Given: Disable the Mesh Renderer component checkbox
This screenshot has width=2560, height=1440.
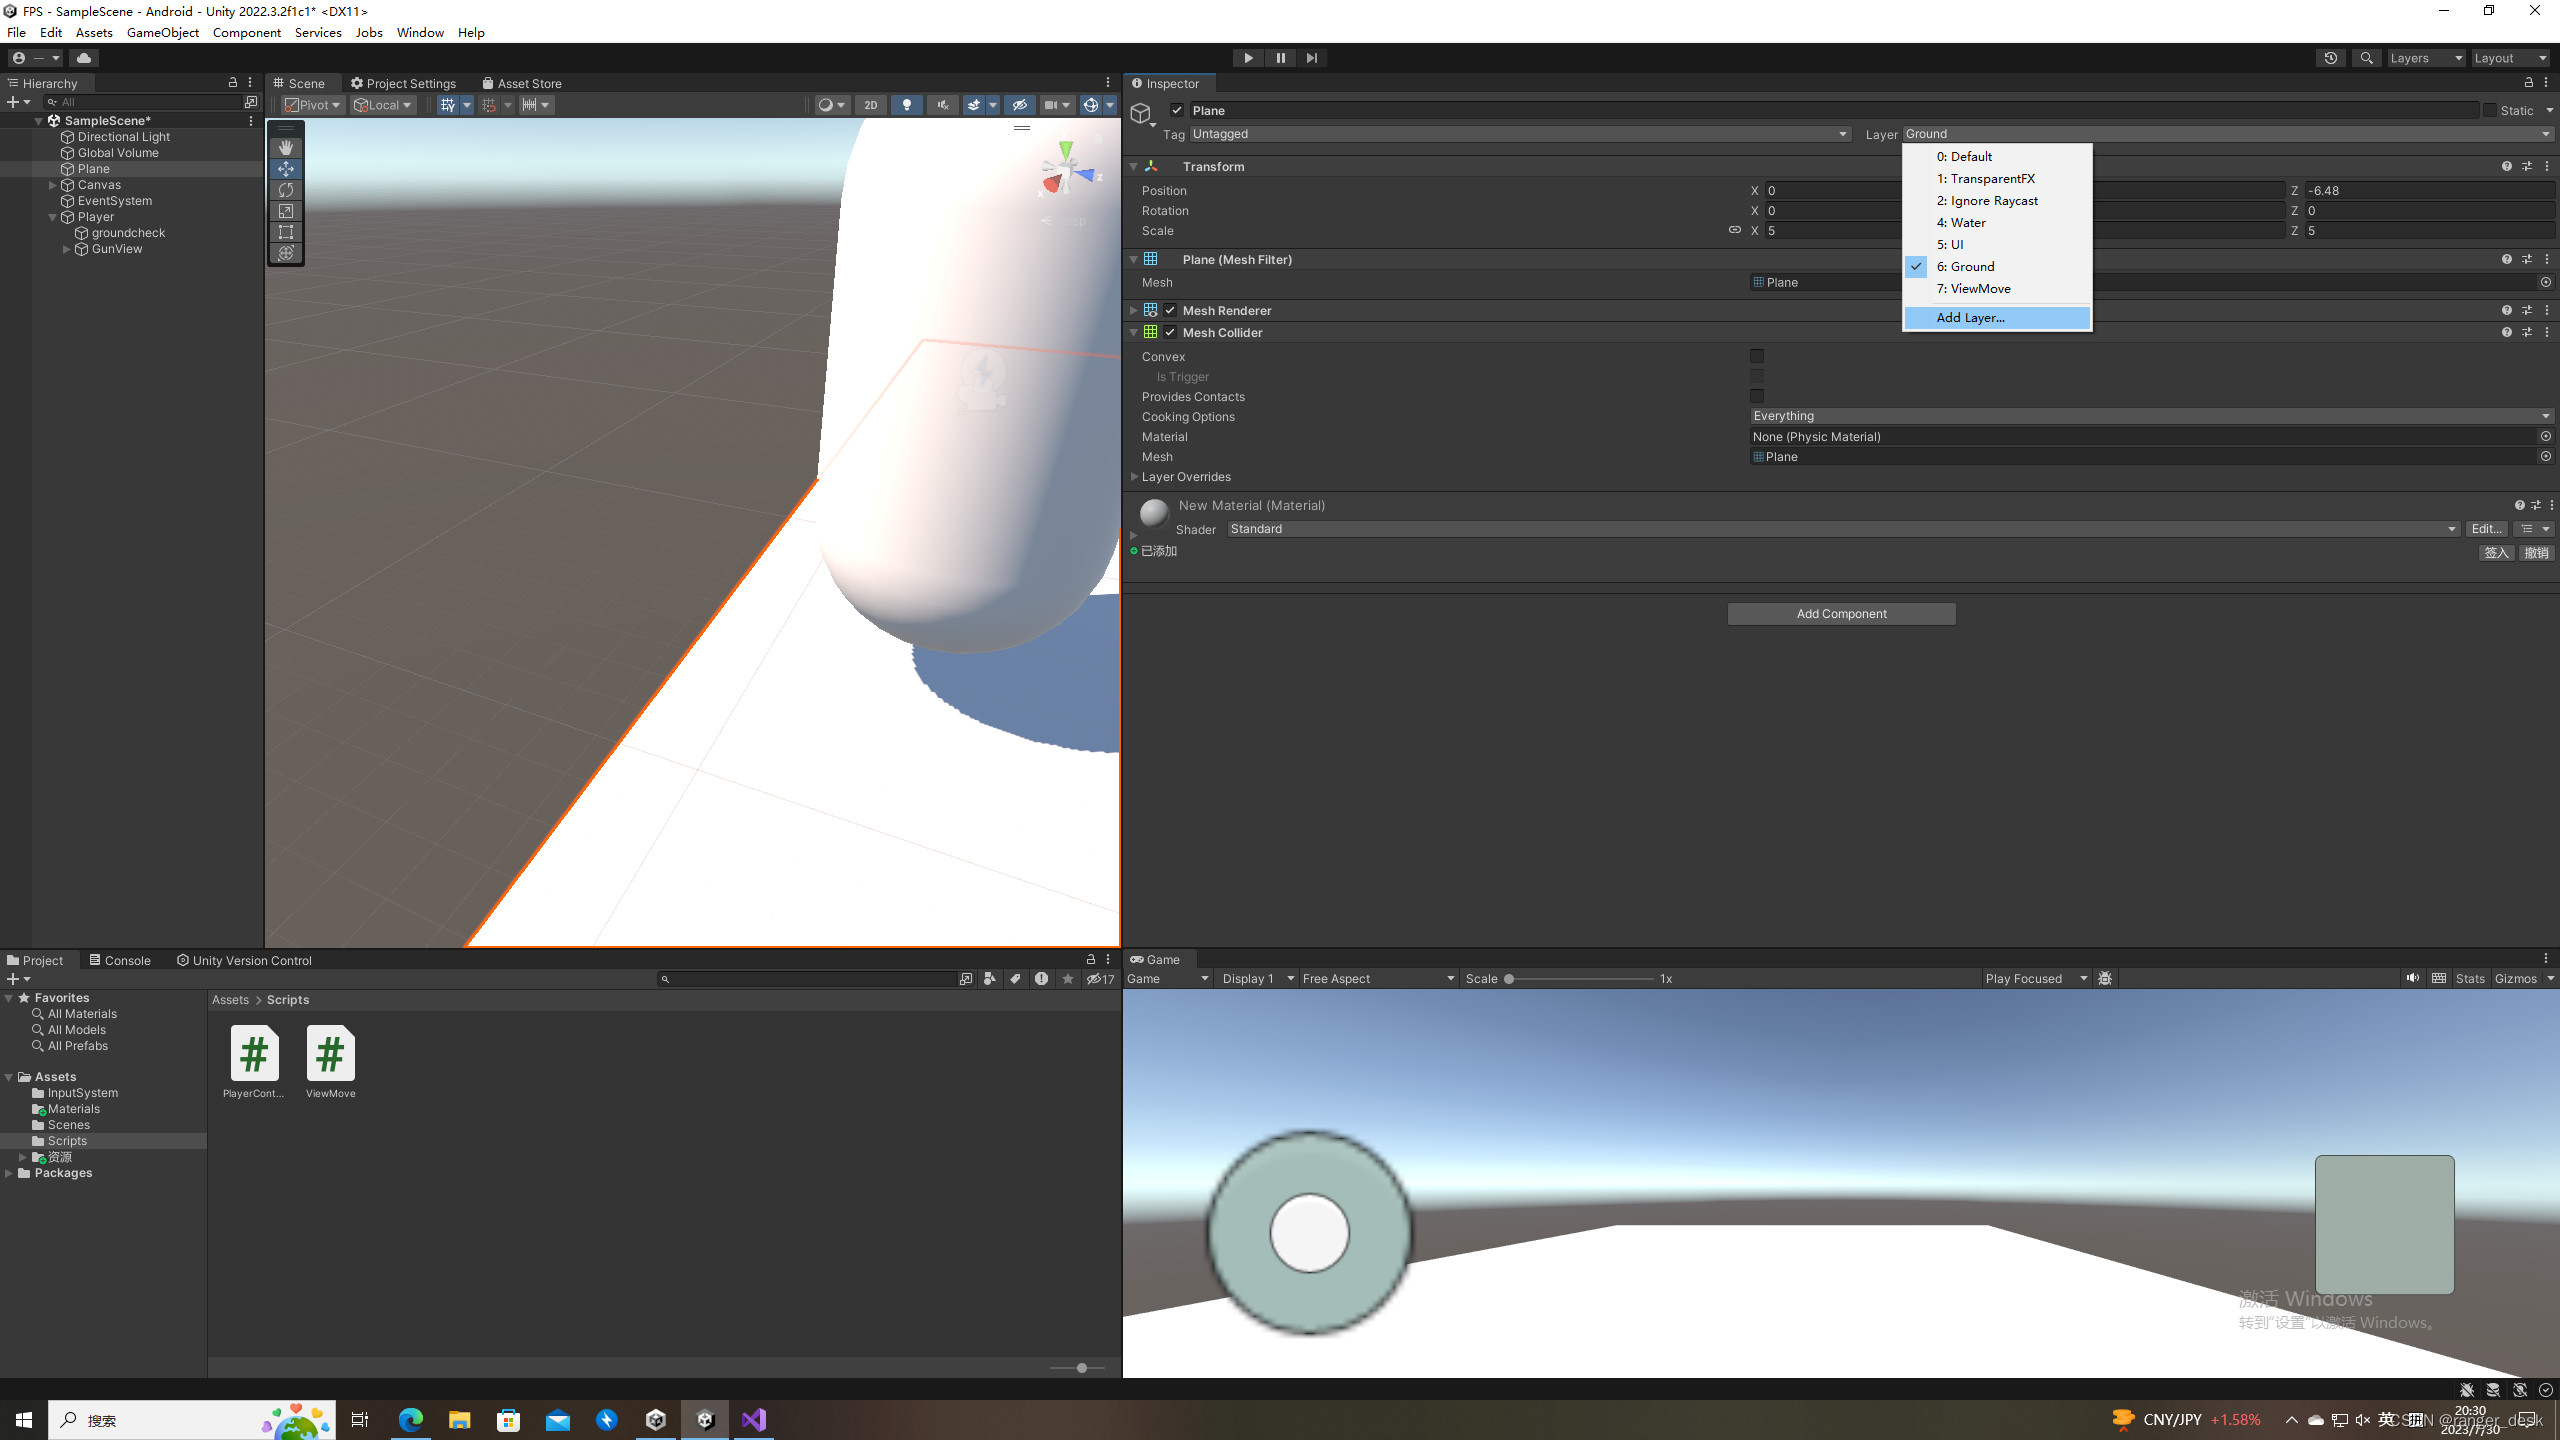Looking at the screenshot, I should (x=1170, y=310).
